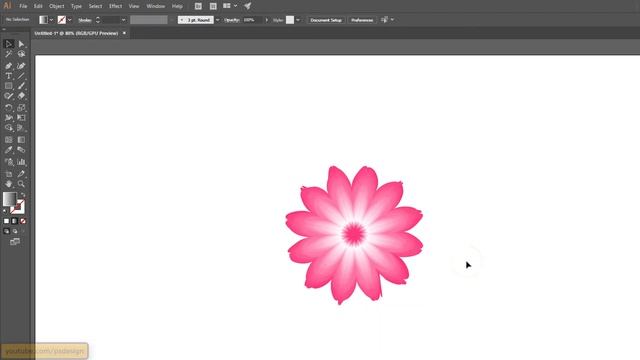Select the Eyedropper tool
Screen dimensions: 640x360
pyautogui.click(x=9, y=150)
